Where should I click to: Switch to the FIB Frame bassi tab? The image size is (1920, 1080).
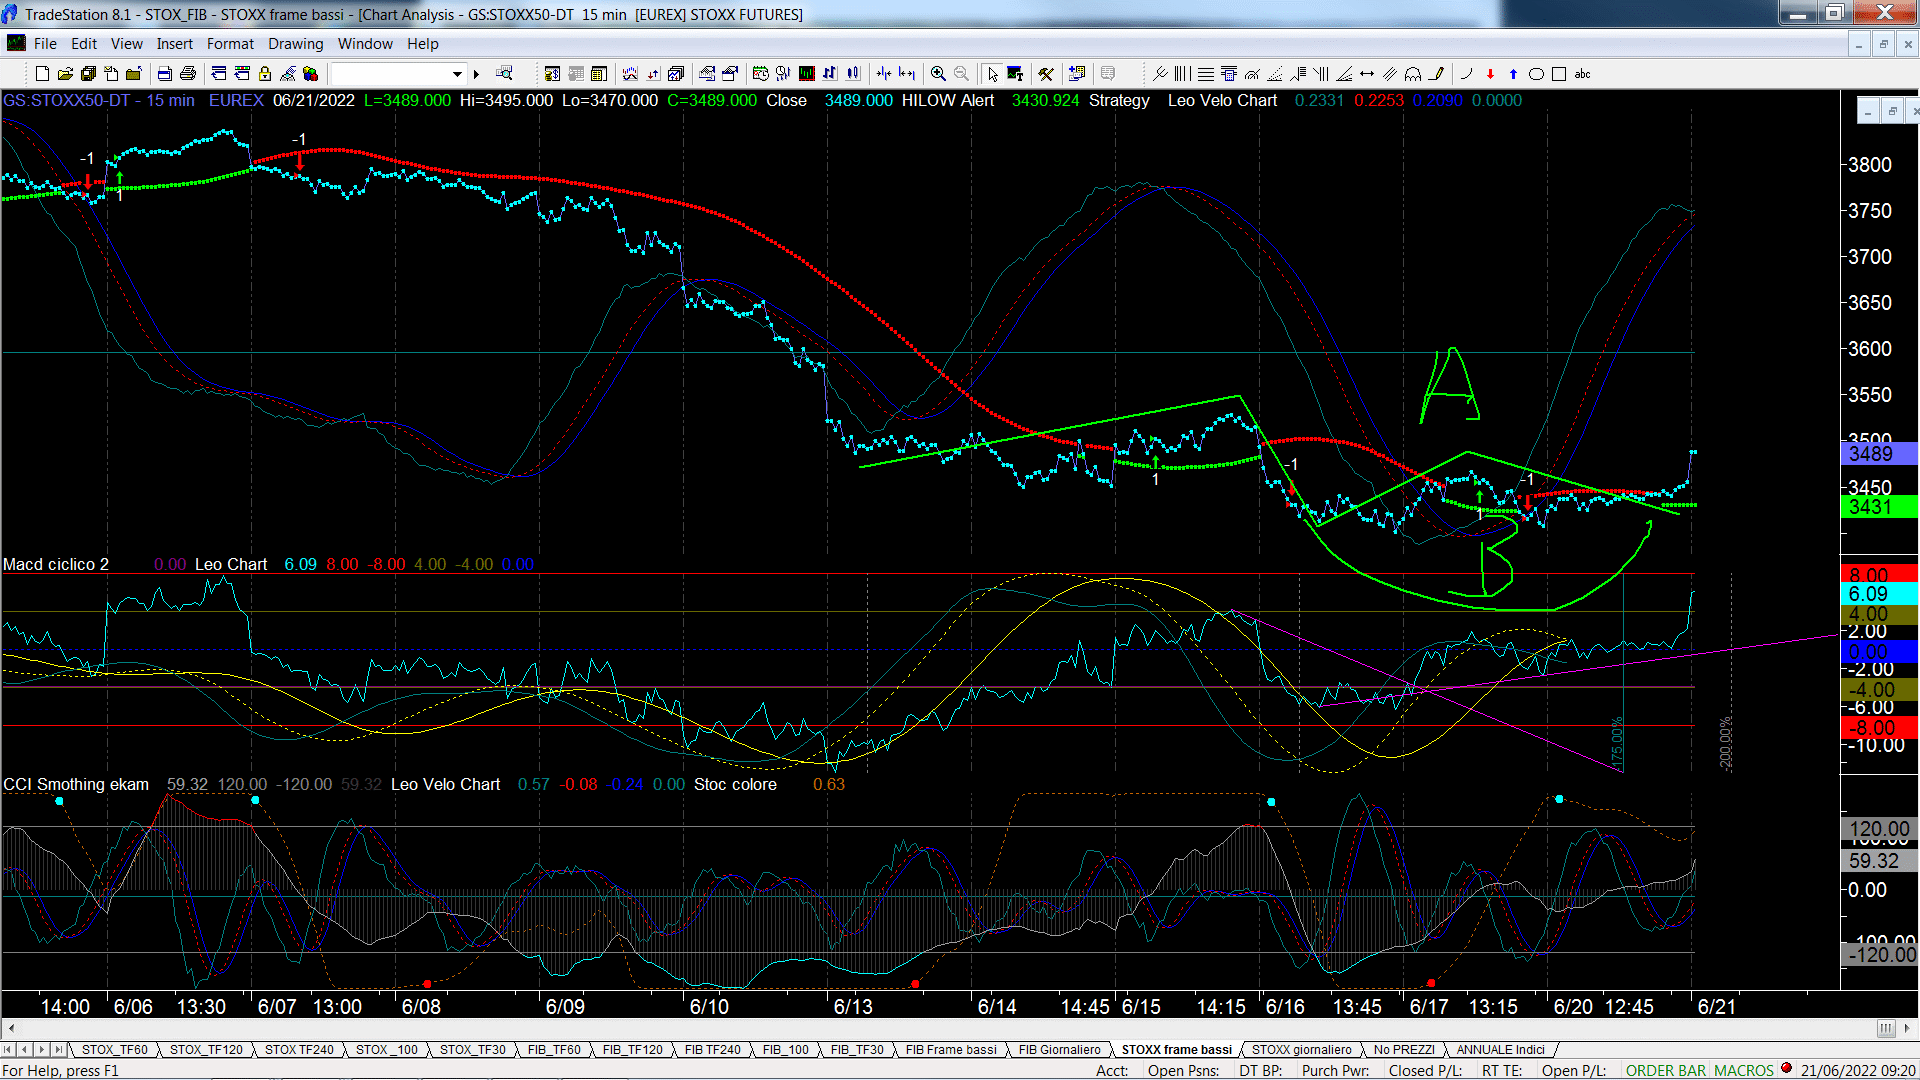click(x=951, y=1049)
